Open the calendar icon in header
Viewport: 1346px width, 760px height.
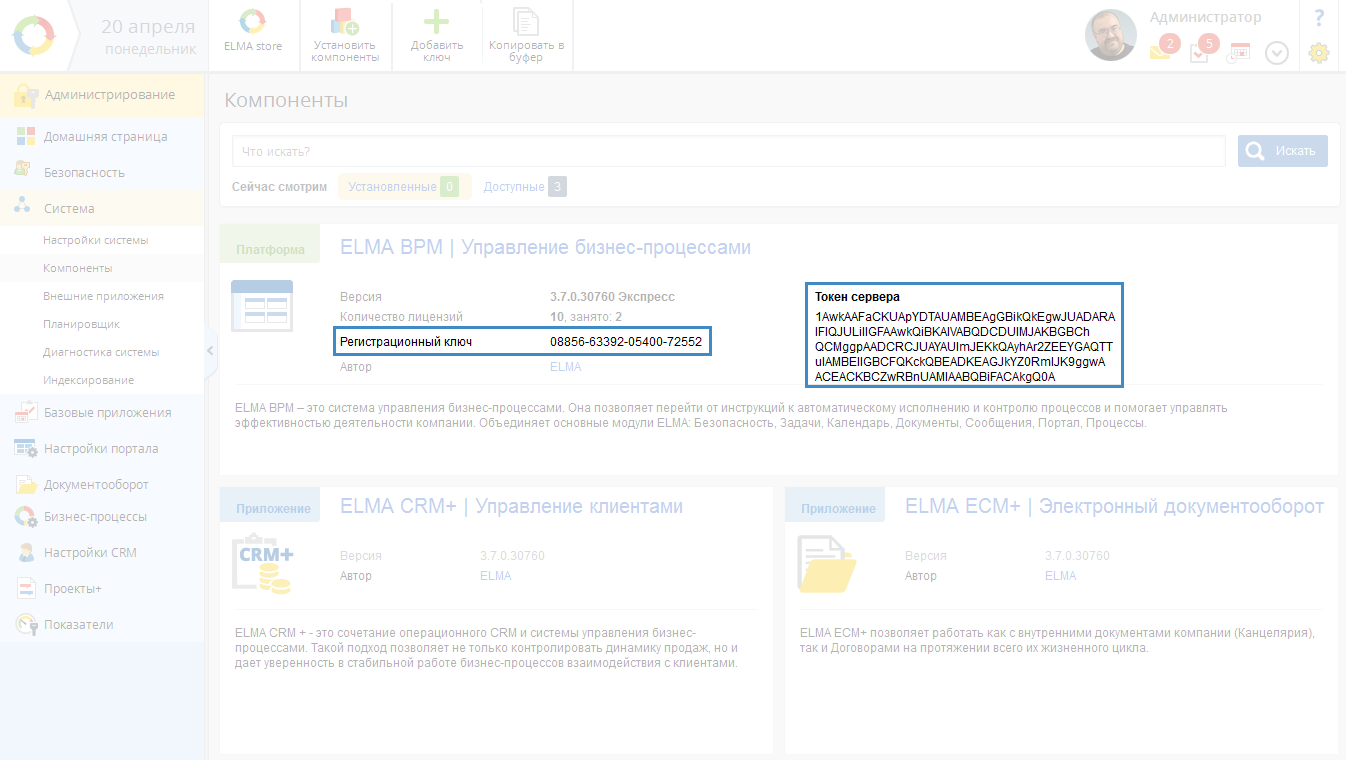[x=1239, y=52]
